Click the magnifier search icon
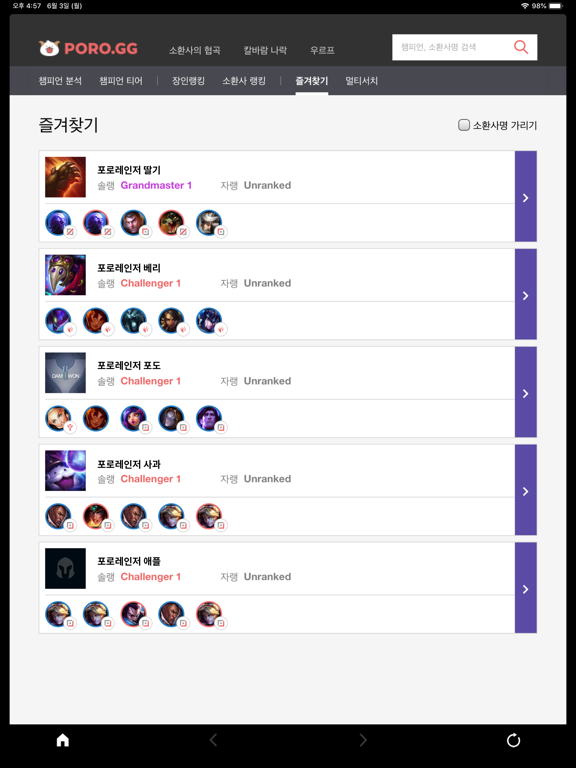Screen dimensions: 576x768 (521, 47)
